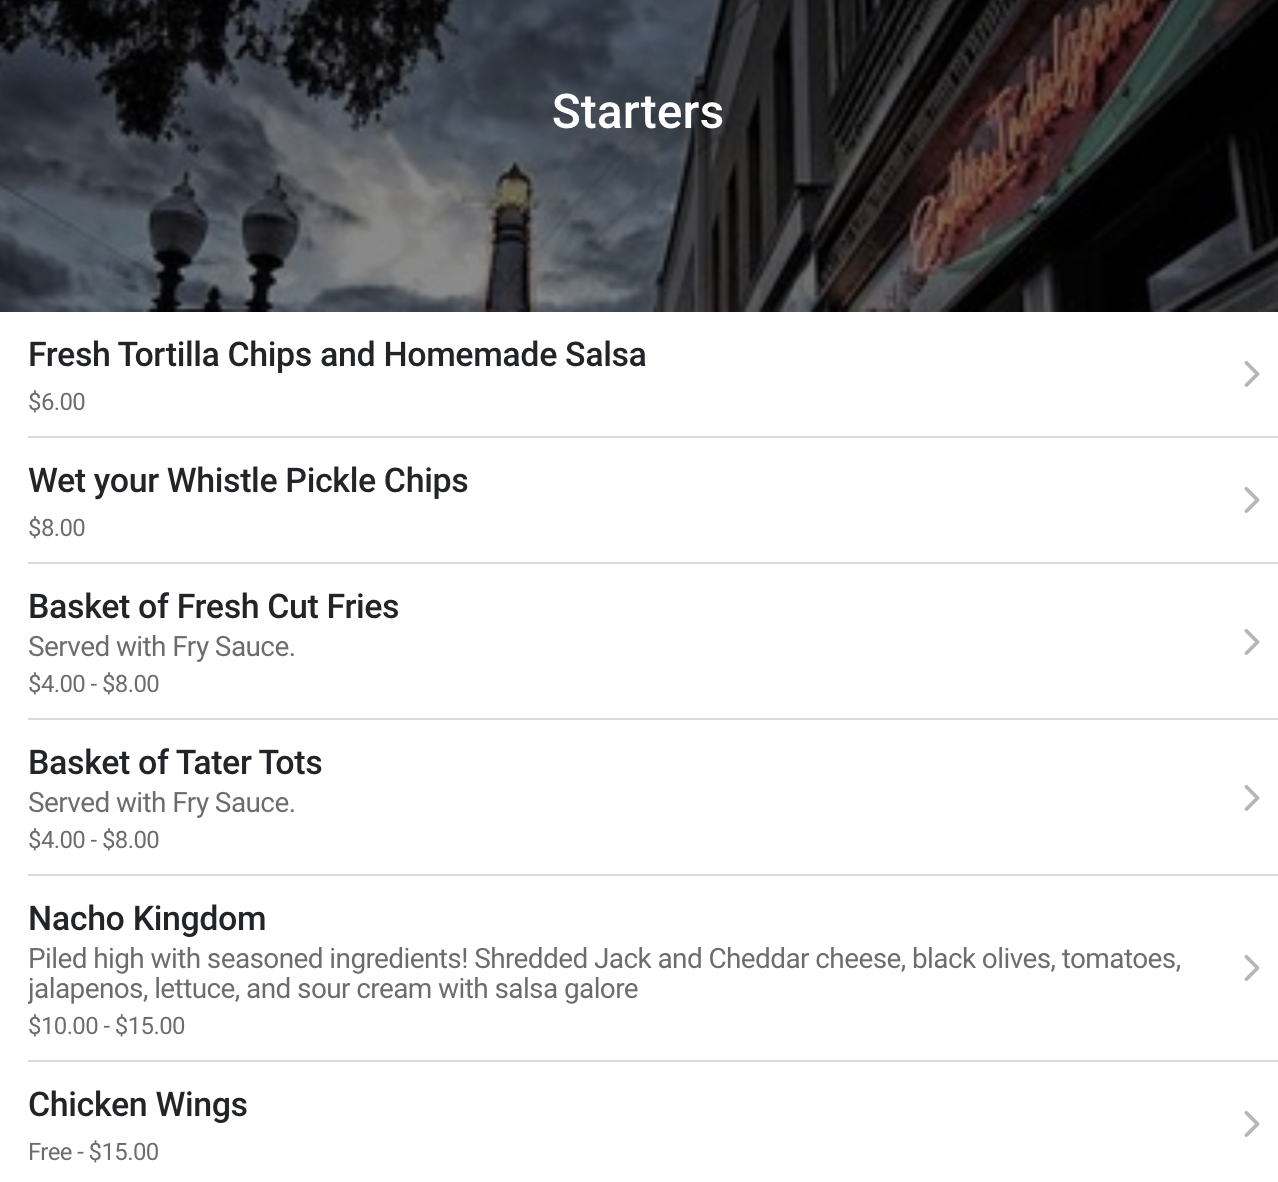Viewport: 1278px width, 1182px height.
Task: Click the Nacho Kingdom chevron arrow
Action: [1251, 968]
